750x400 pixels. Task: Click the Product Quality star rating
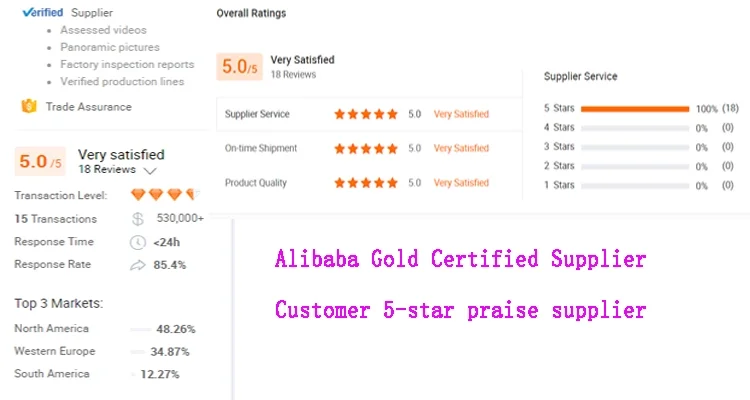pos(366,183)
